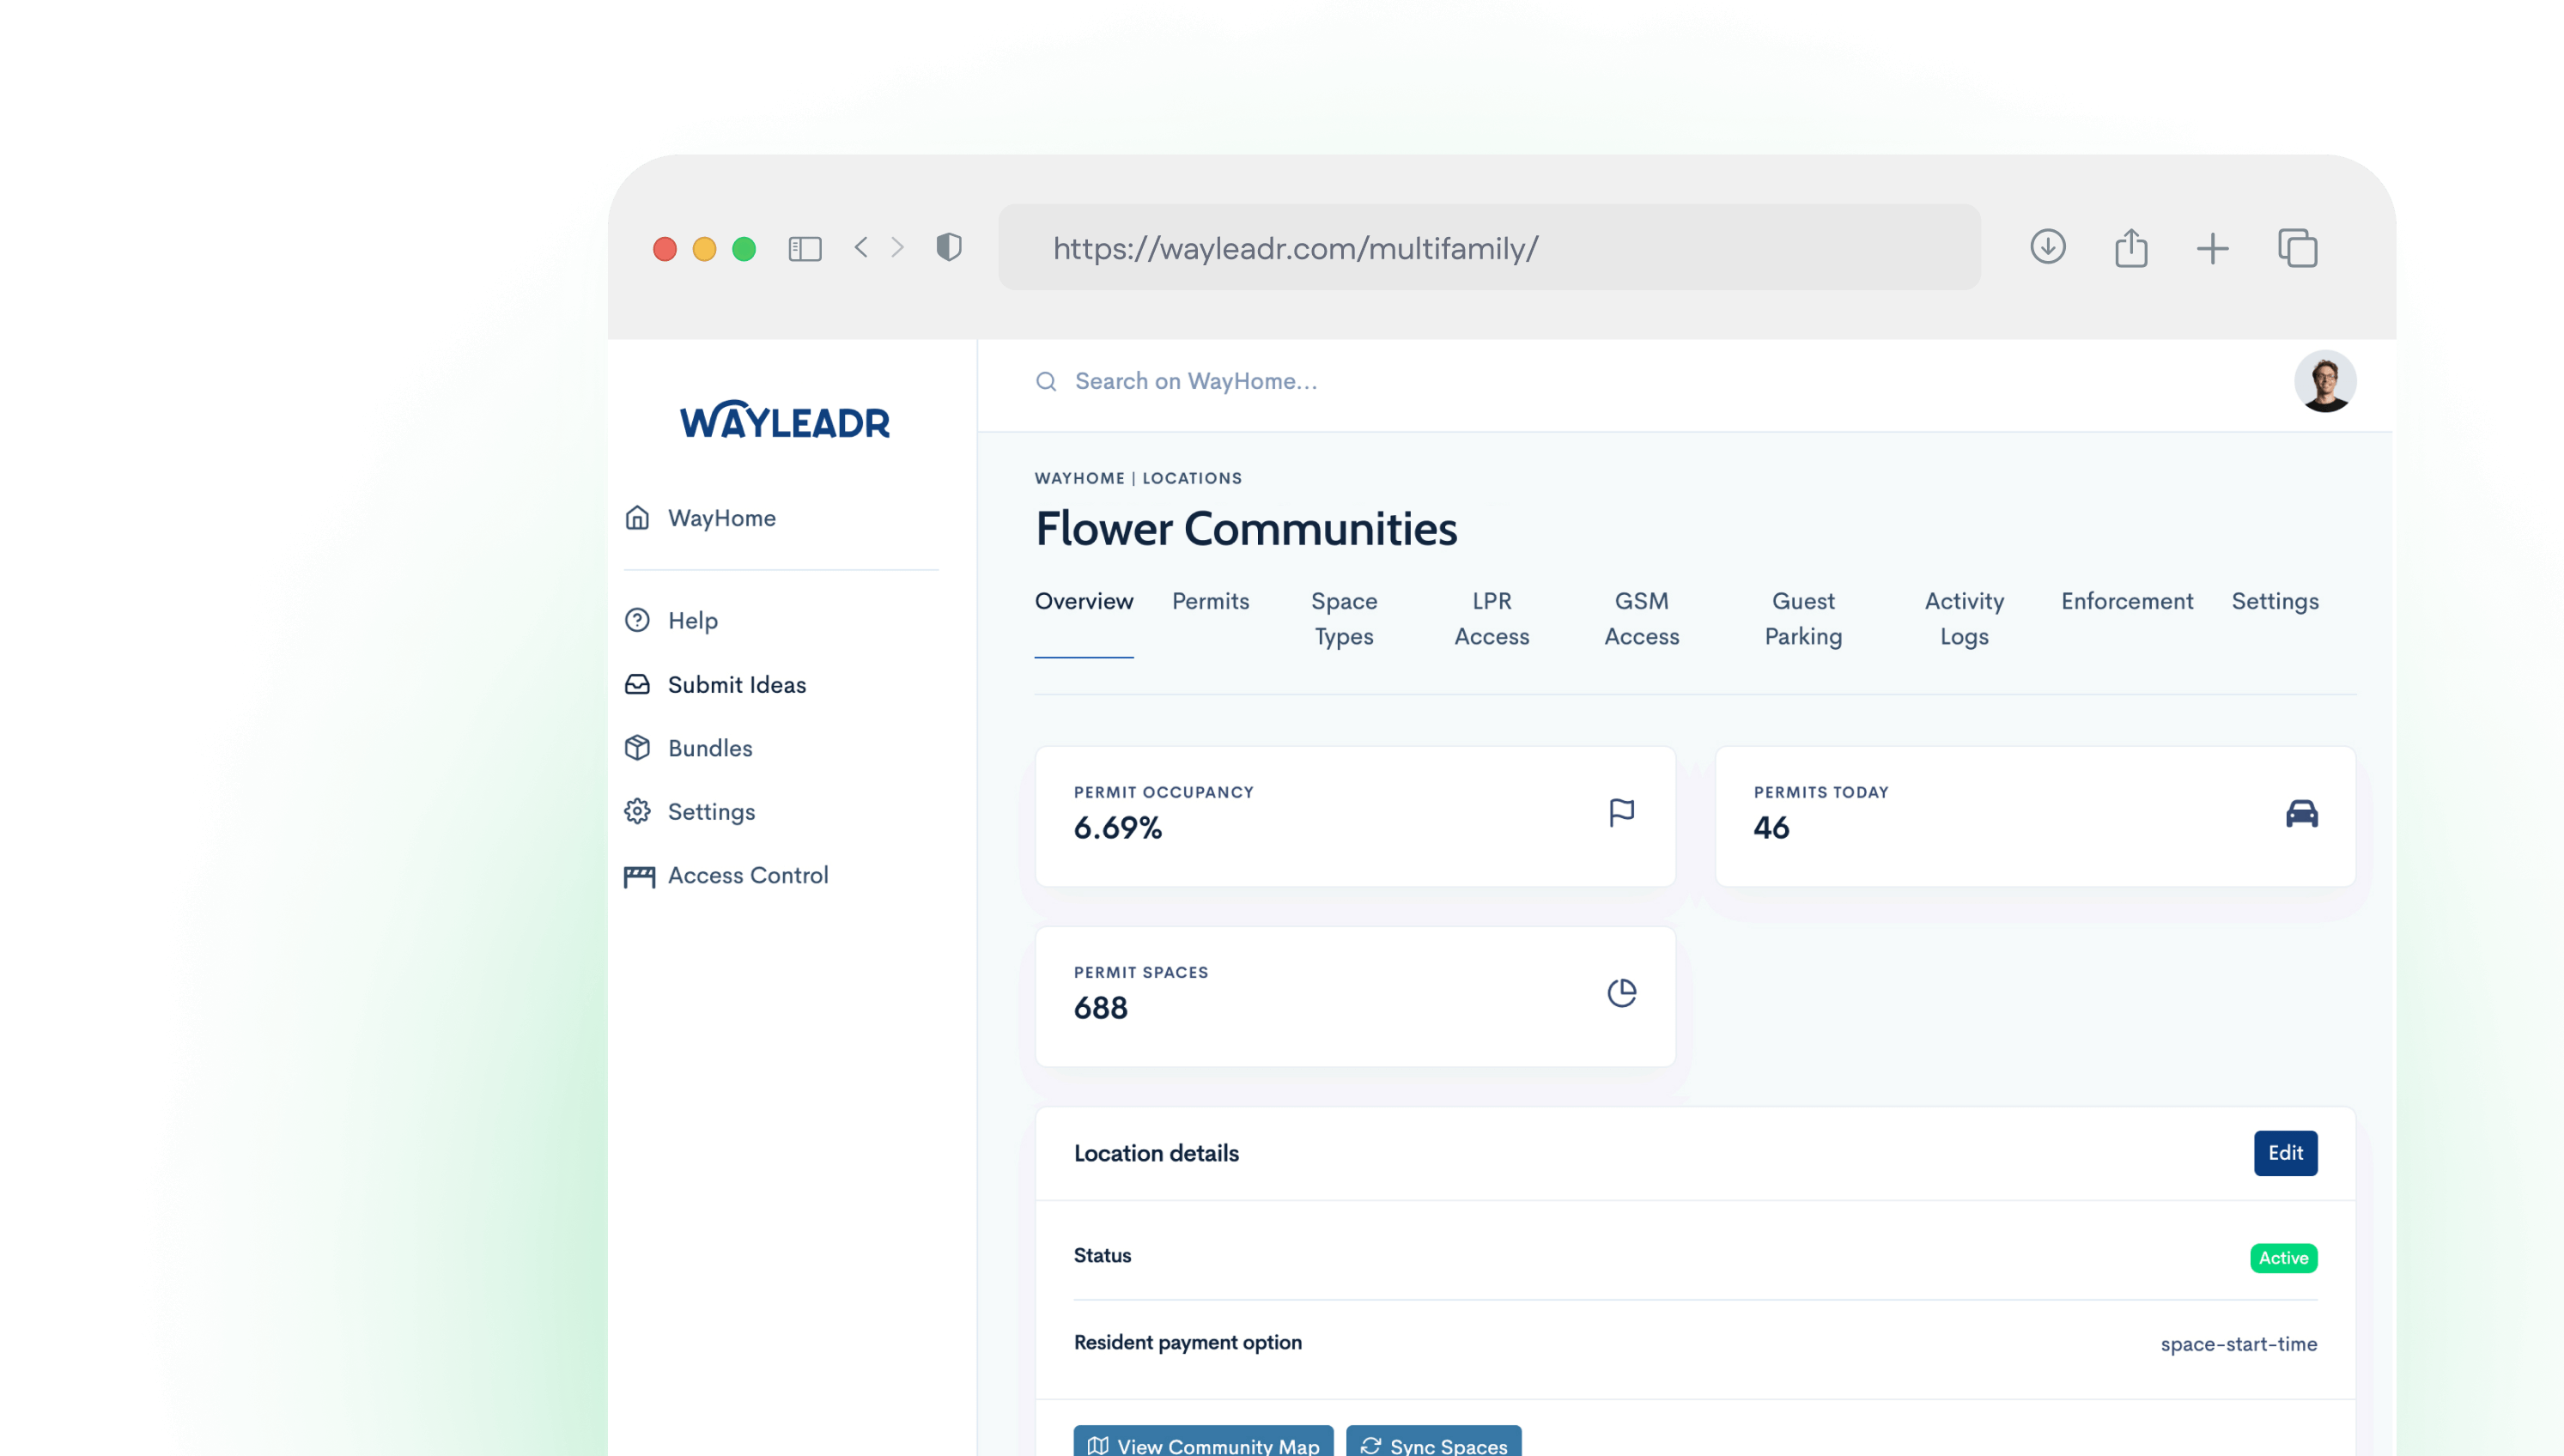Open the Bundles package icon
The width and height of the screenshot is (2564, 1456).
tap(638, 748)
